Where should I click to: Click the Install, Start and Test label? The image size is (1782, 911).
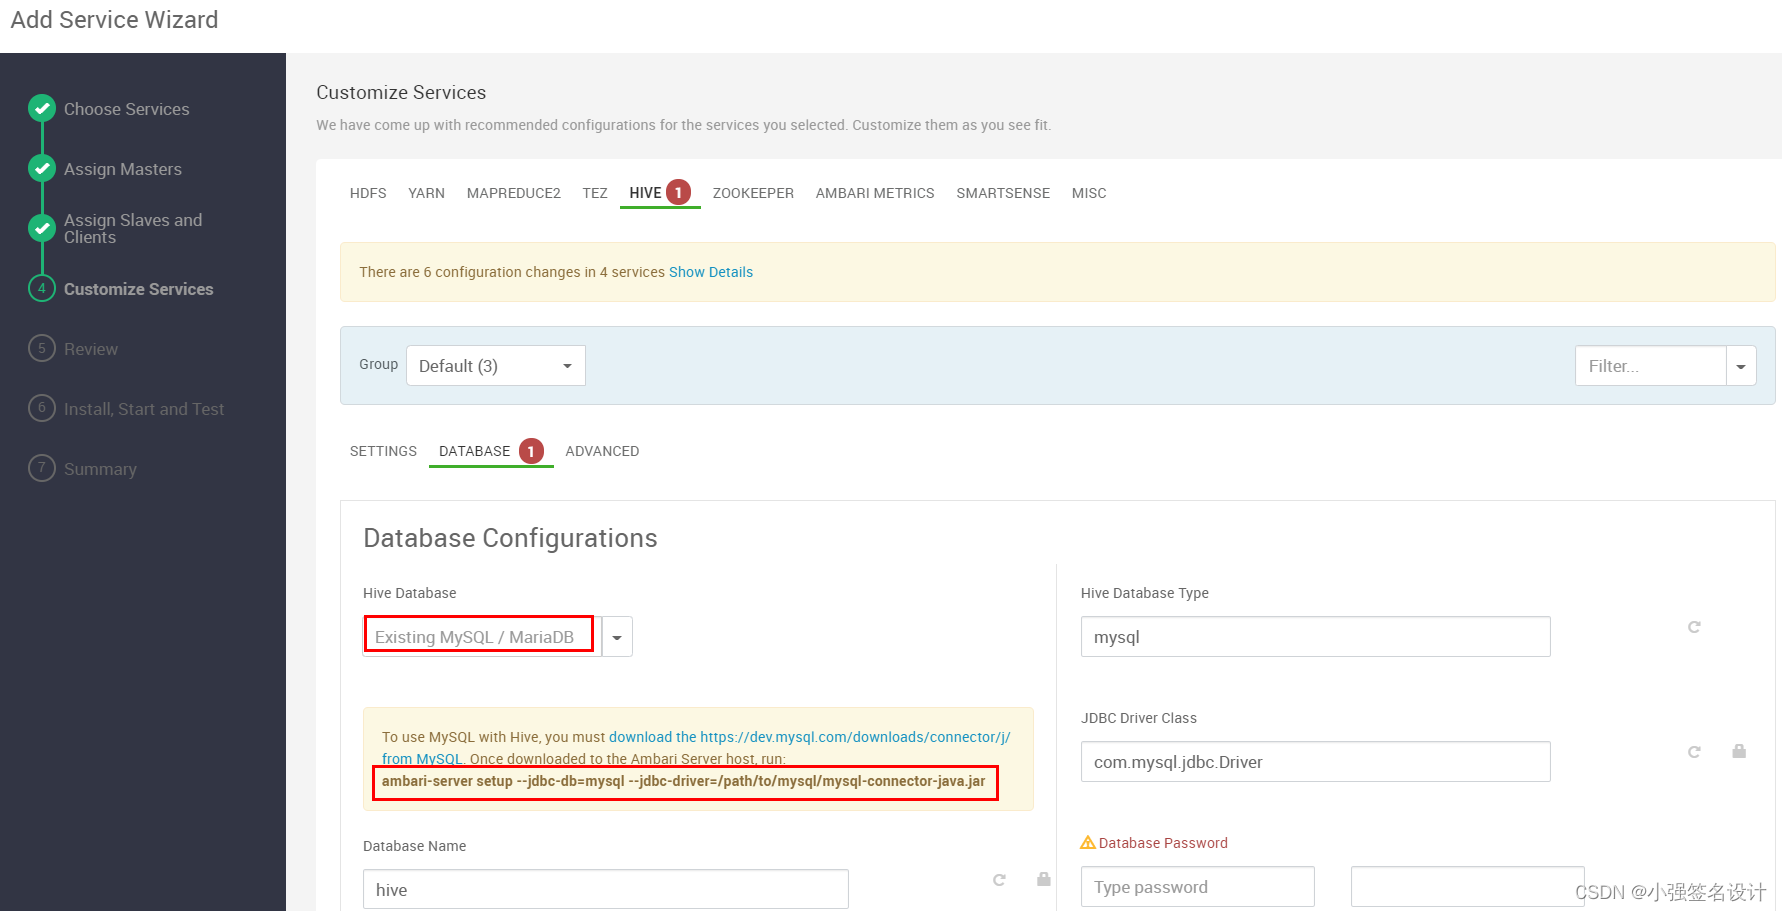(x=144, y=409)
